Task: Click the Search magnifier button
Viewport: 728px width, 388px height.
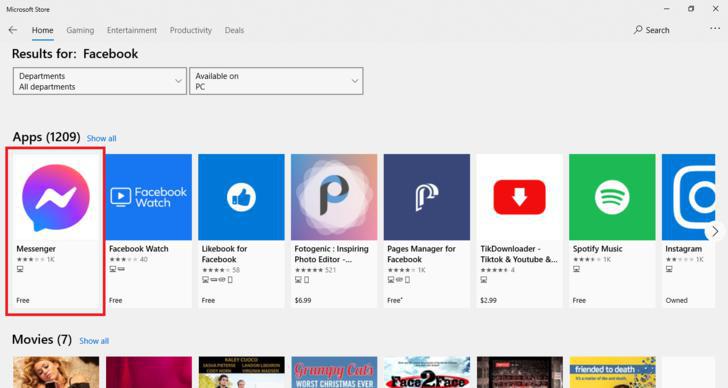Action: click(651, 30)
